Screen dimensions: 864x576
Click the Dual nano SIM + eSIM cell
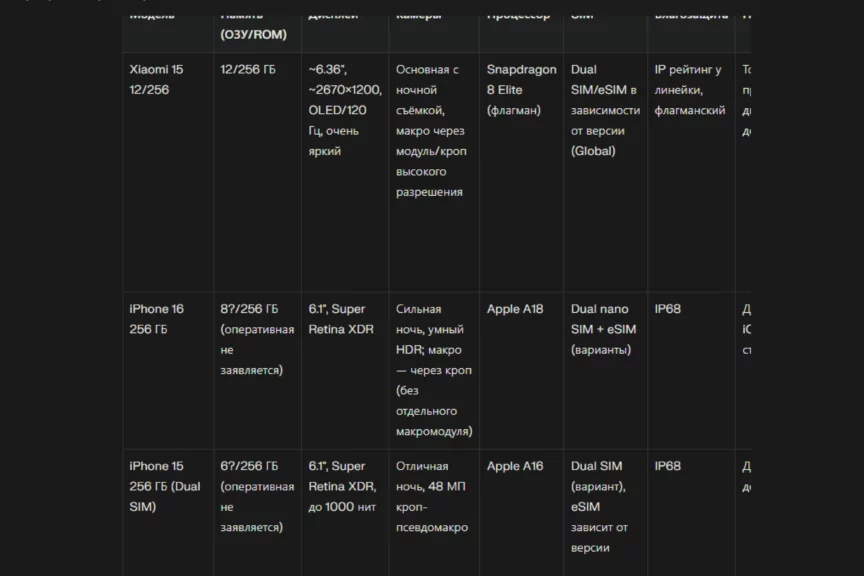(603, 329)
